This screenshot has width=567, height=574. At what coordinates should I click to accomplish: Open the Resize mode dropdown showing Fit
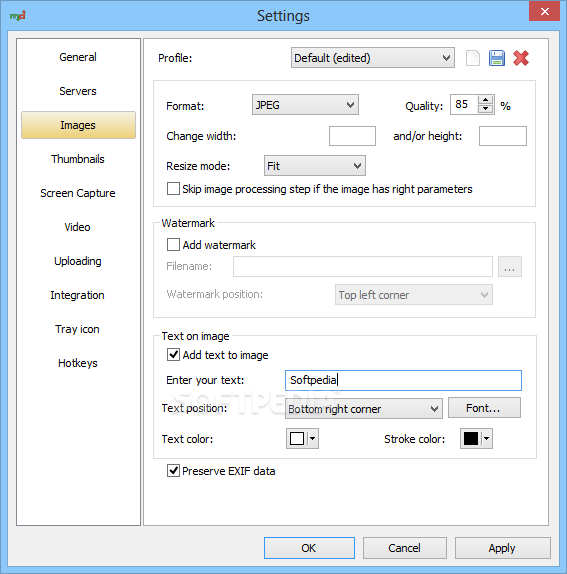pyautogui.click(x=314, y=166)
